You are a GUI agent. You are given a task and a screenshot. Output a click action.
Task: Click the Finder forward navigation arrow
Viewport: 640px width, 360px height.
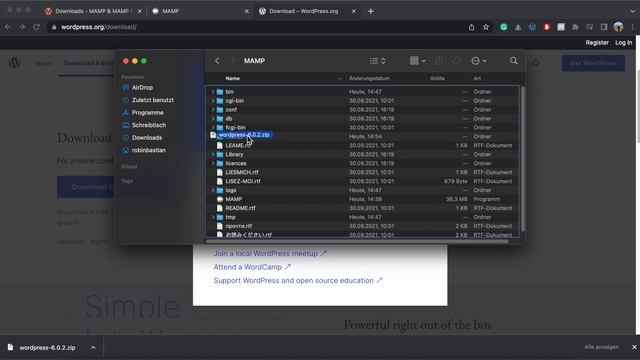click(x=233, y=61)
